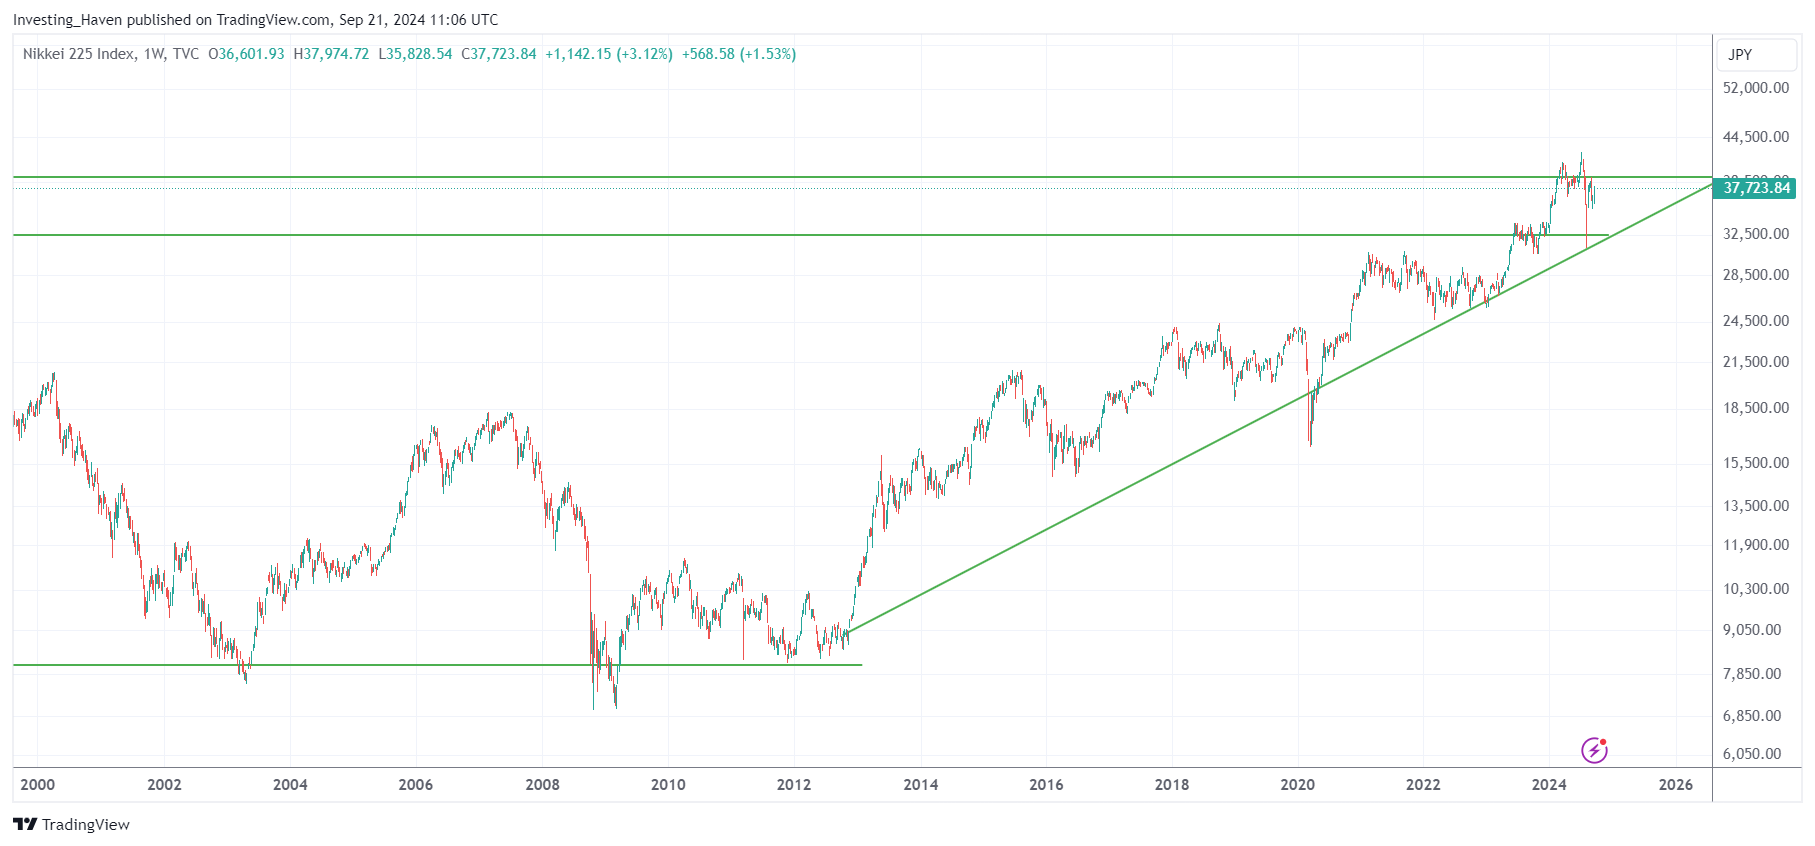This screenshot has height=846, width=1815.
Task: Click the Nikkei 225 Index symbol title
Action: [78, 54]
